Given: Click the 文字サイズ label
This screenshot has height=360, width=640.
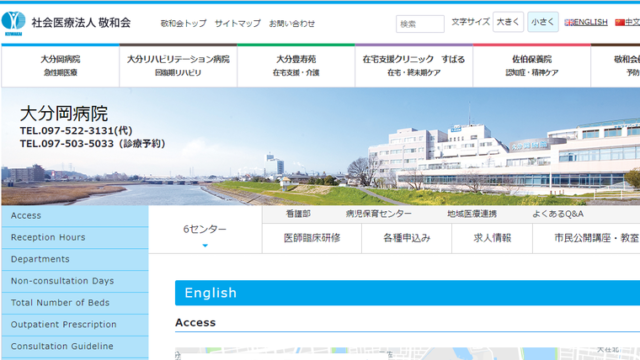Looking at the screenshot, I should (470, 22).
